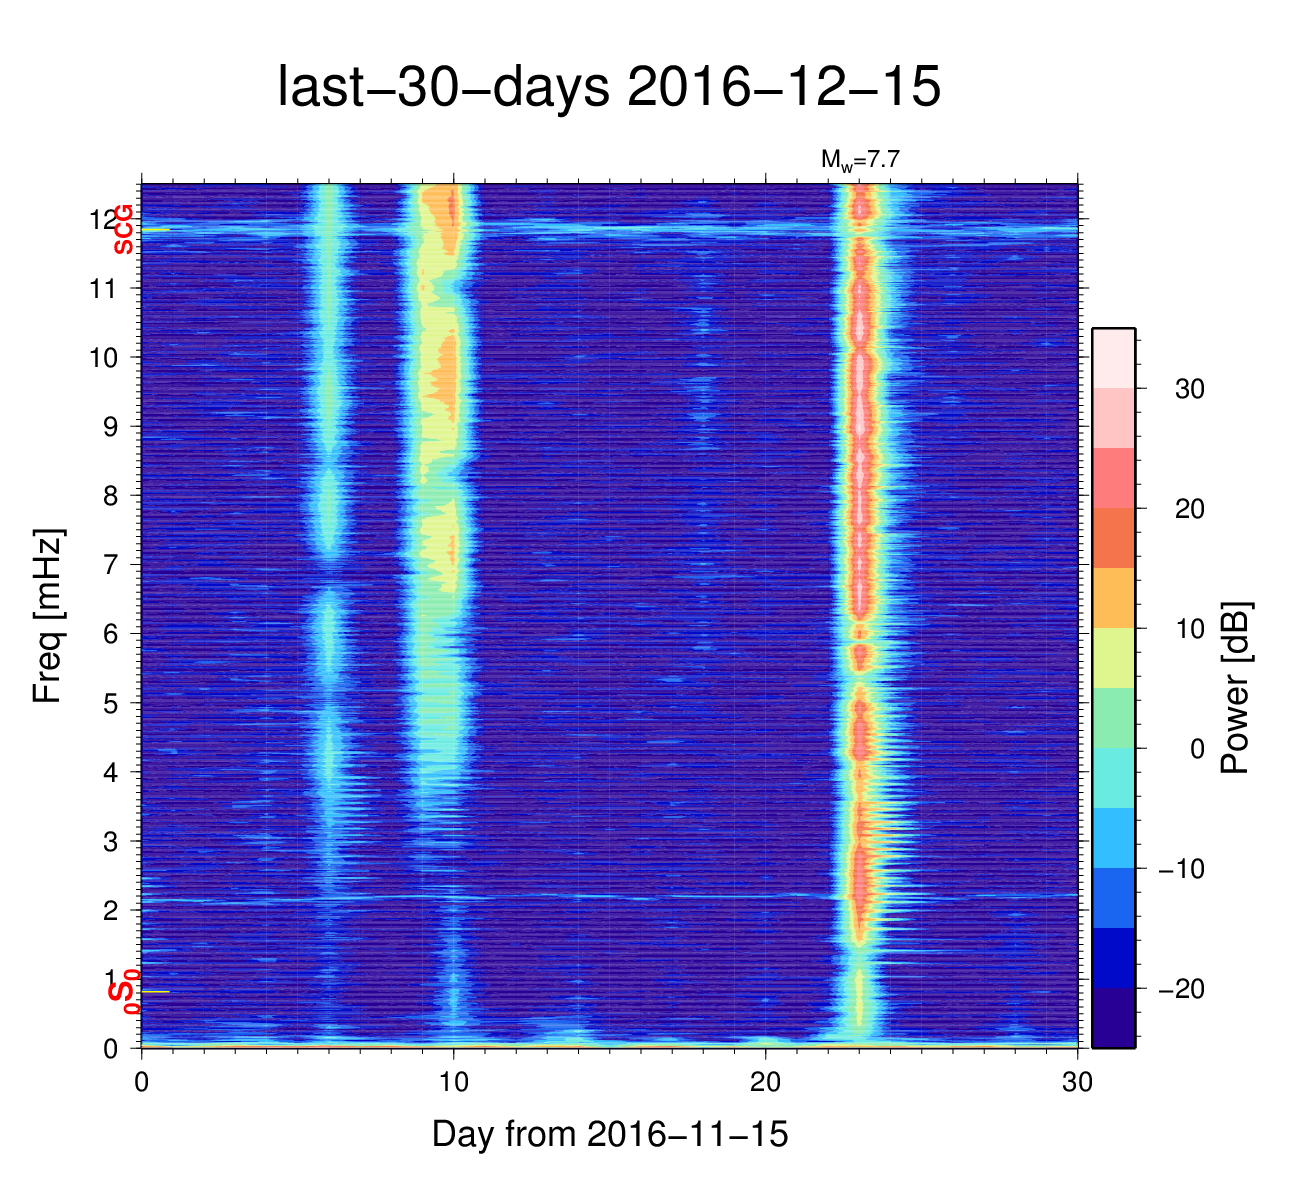The image size is (1290, 1190).
Task: Click the day-10 signal band at 10 mHz
Action: point(445,358)
